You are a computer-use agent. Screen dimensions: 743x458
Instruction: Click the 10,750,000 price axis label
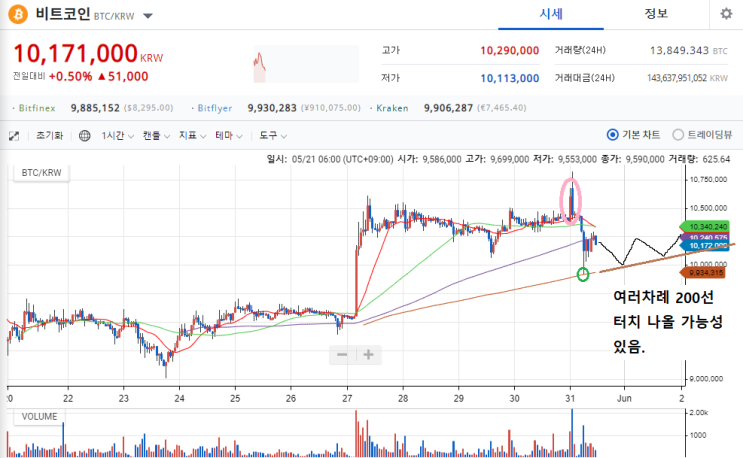pyautogui.click(x=708, y=180)
